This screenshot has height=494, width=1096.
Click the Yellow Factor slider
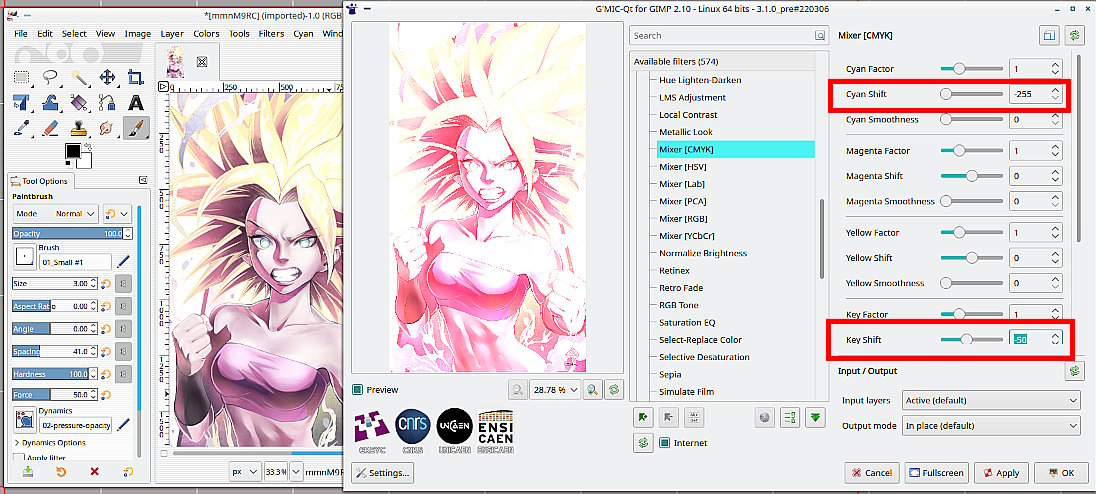pyautogui.click(x=972, y=232)
